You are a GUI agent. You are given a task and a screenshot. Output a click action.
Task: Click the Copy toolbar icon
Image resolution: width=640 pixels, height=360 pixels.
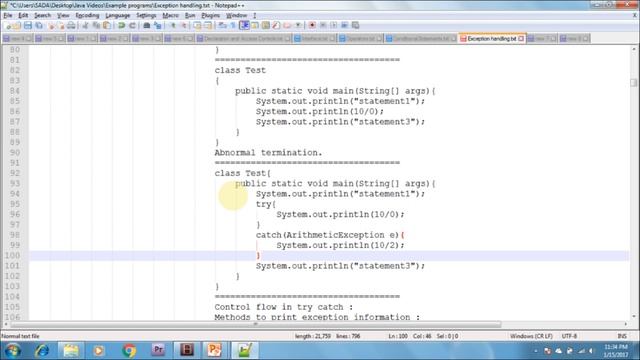[x=96, y=26]
